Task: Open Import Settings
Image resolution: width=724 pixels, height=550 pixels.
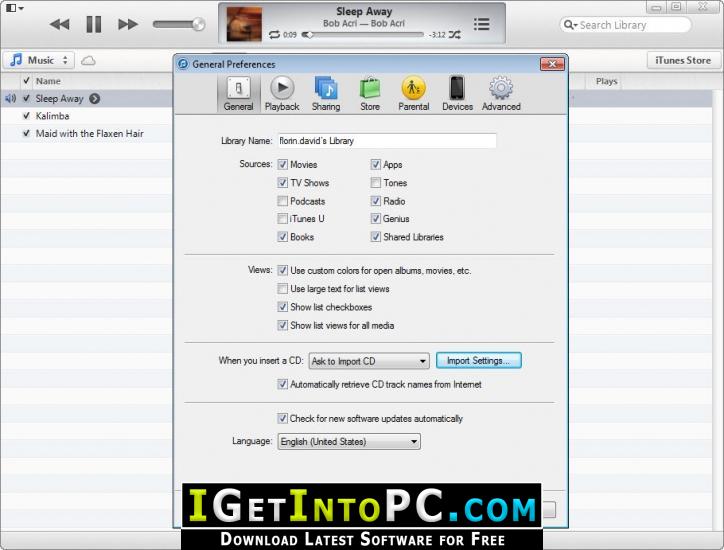Action: click(x=478, y=361)
